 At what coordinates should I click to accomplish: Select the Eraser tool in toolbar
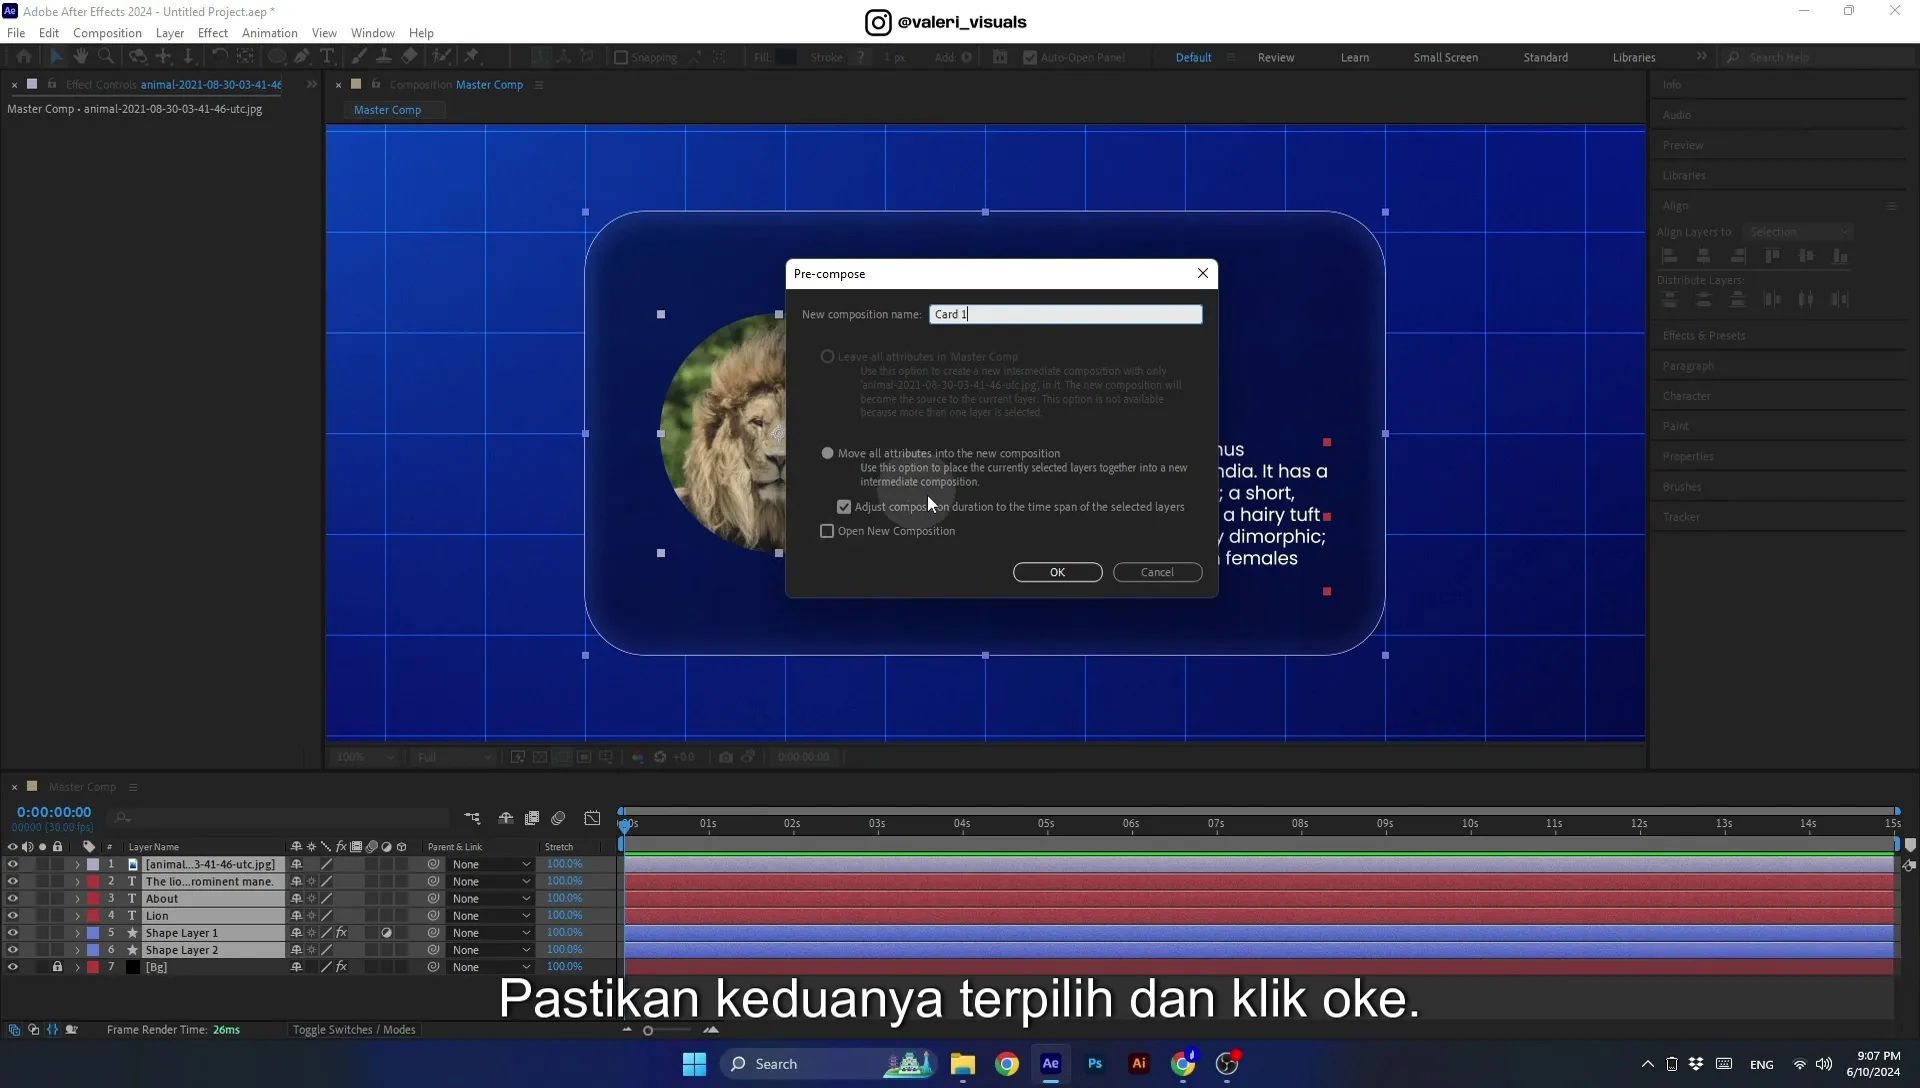(409, 57)
